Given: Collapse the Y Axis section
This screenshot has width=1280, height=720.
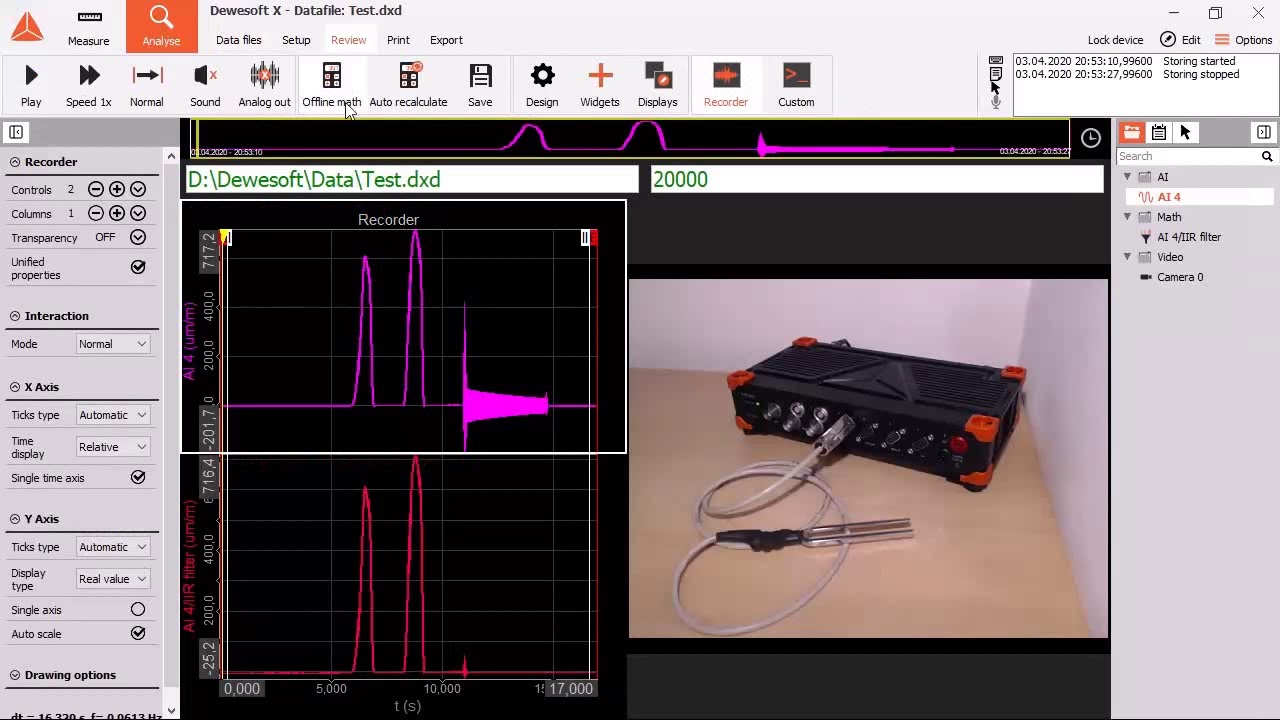Looking at the screenshot, I should (x=15, y=519).
